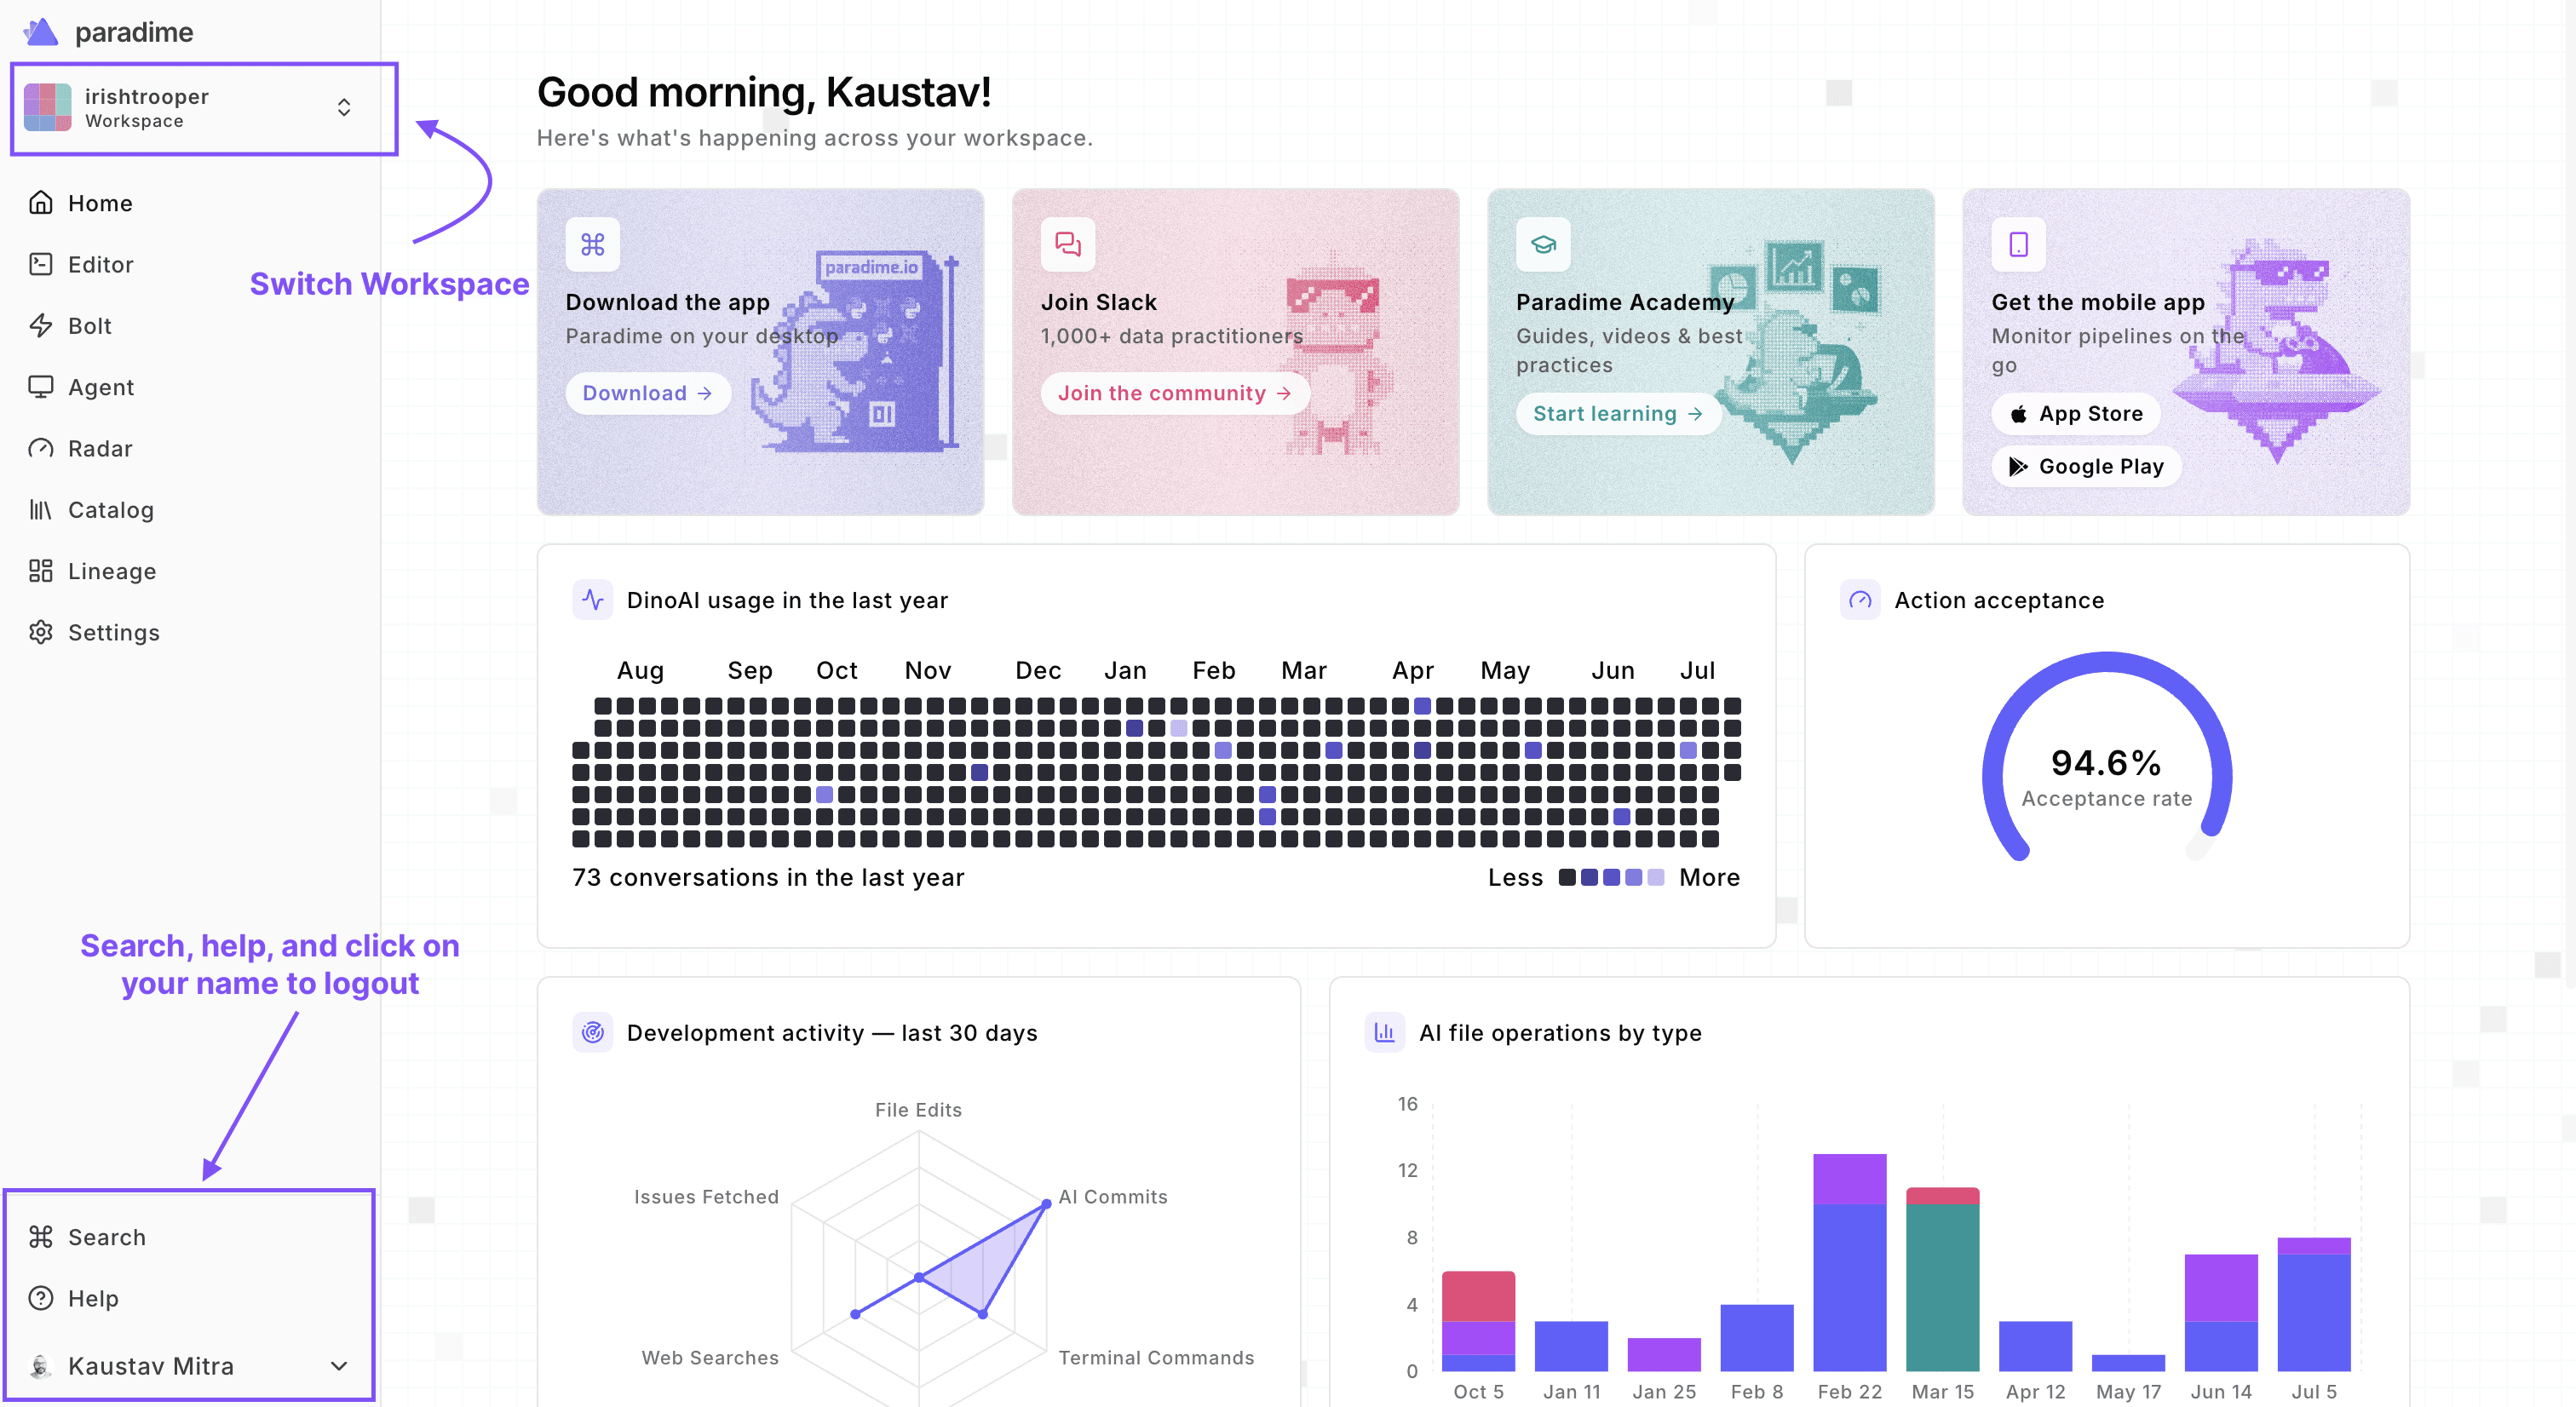The image size is (2576, 1407).
Task: Click the Jun 14 stacked bar
Action: 2221,1312
